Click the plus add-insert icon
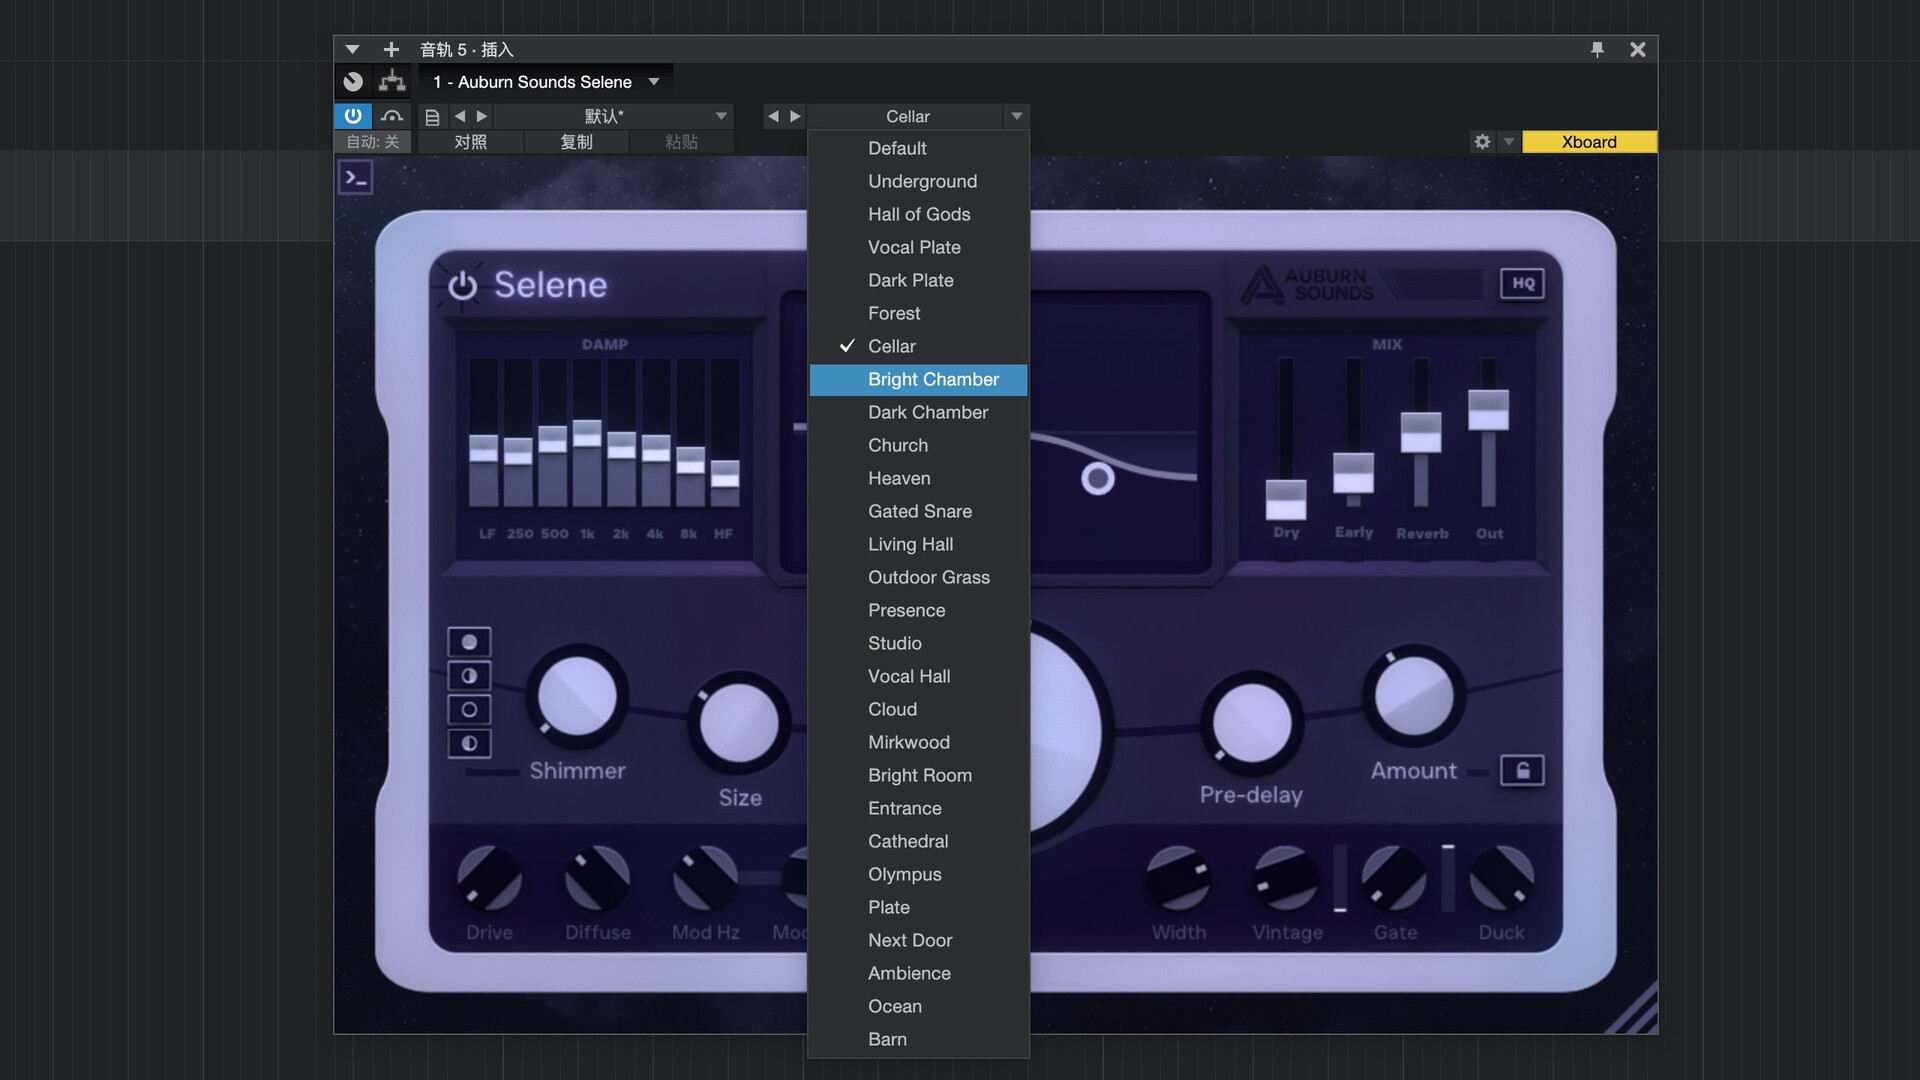 pyautogui.click(x=391, y=49)
